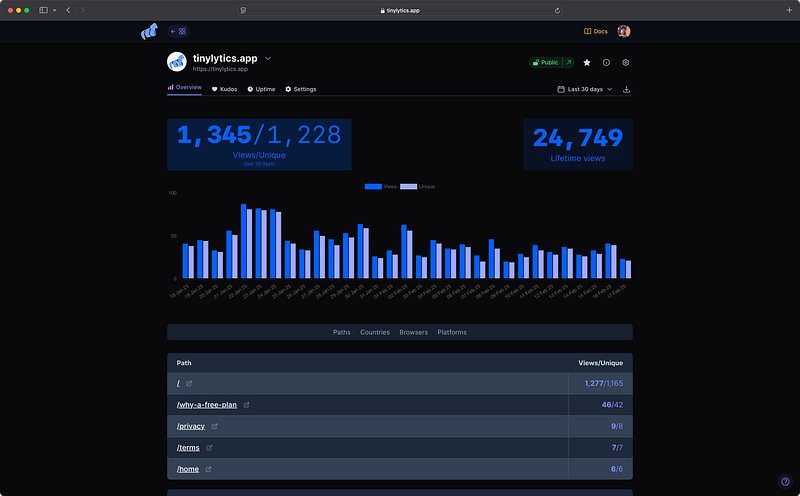Open the /why-a-free-plan path link

207,405
